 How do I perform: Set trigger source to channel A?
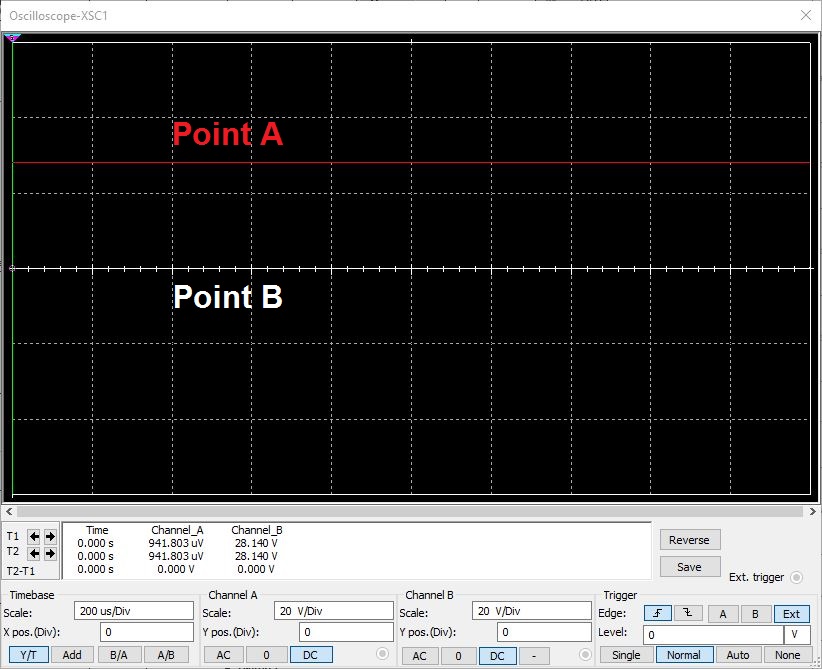[723, 613]
